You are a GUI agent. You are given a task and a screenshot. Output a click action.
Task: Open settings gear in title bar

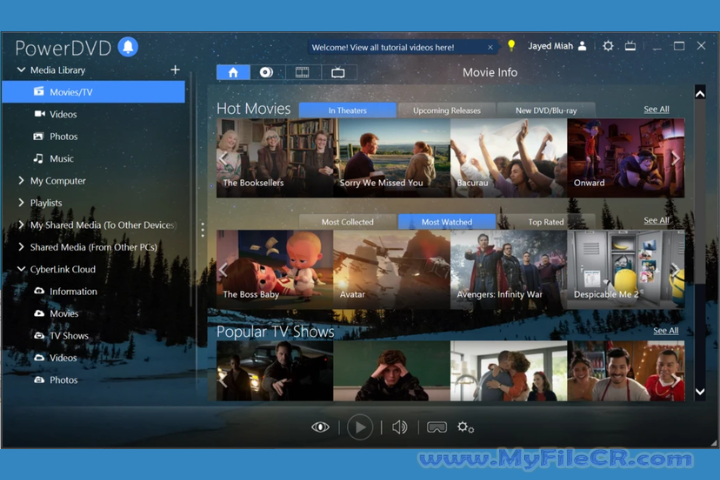click(x=608, y=46)
